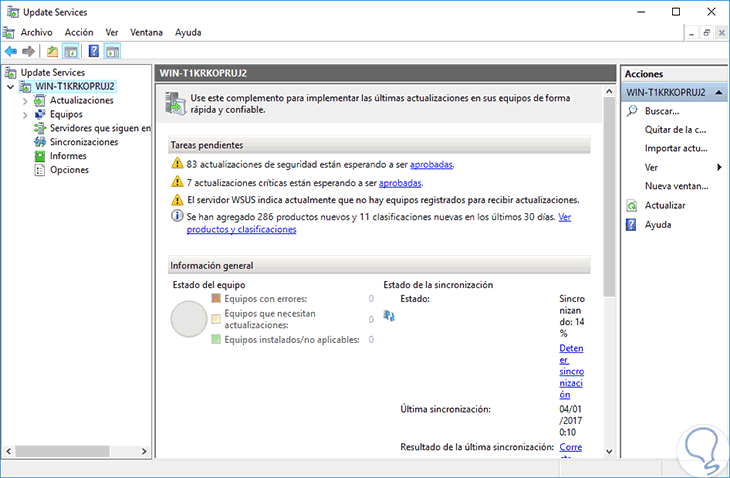
Task: Click the Informes green report icon
Action: point(40,156)
